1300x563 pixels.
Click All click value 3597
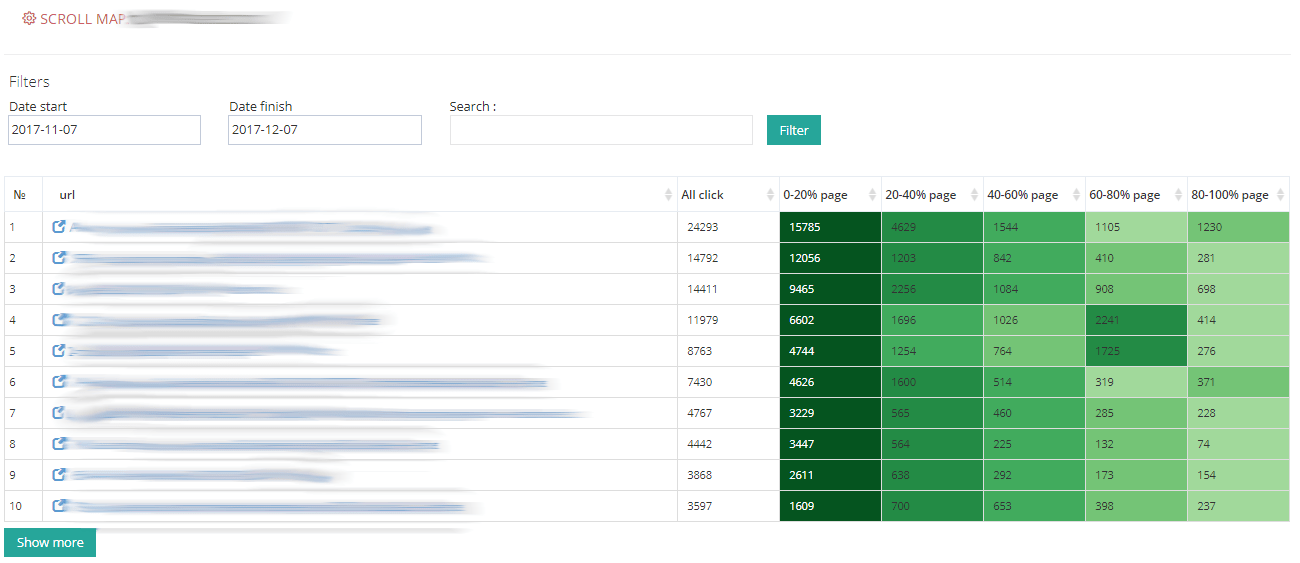click(x=700, y=506)
